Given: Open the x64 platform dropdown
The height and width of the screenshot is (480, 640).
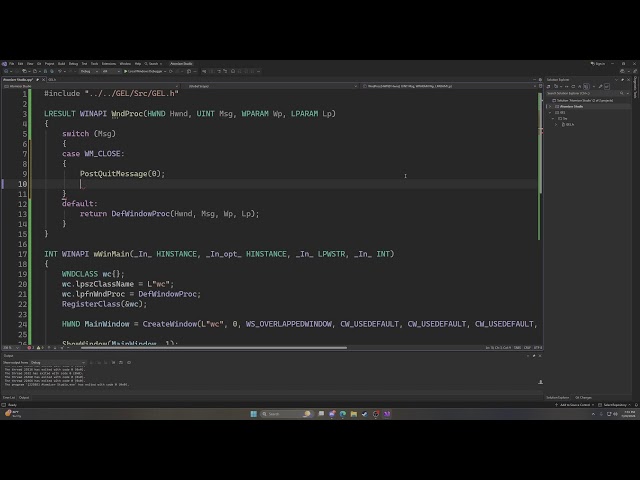Looking at the screenshot, I should 111,71.
